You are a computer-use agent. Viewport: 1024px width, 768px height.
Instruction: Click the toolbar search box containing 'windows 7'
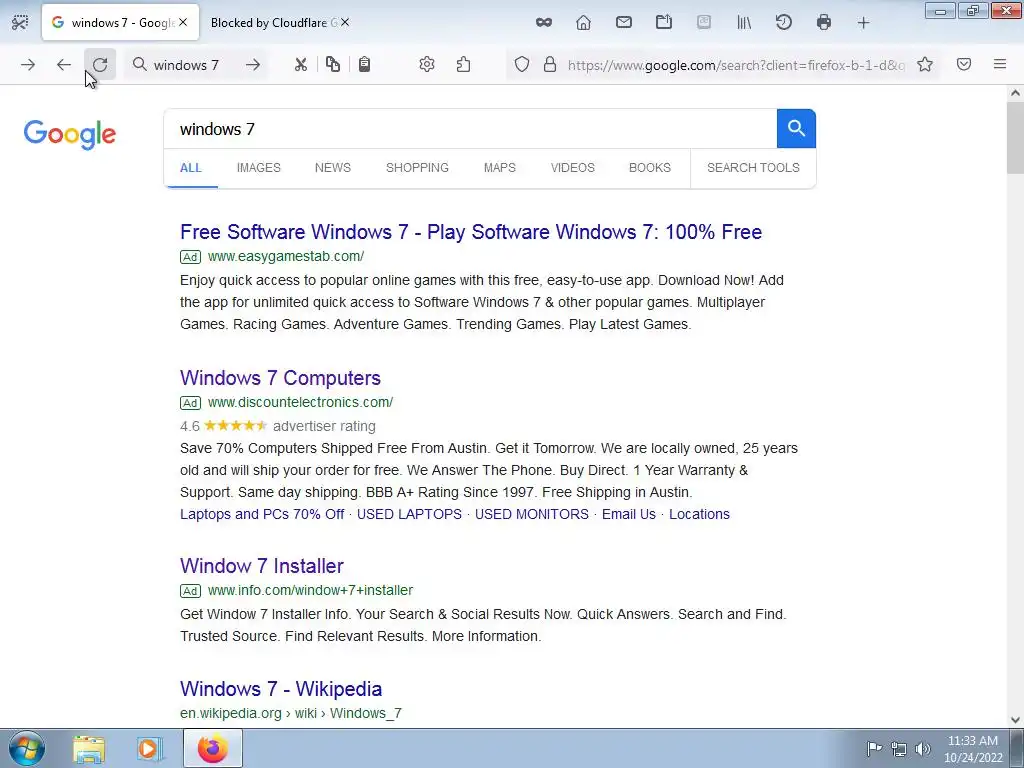tap(197, 65)
